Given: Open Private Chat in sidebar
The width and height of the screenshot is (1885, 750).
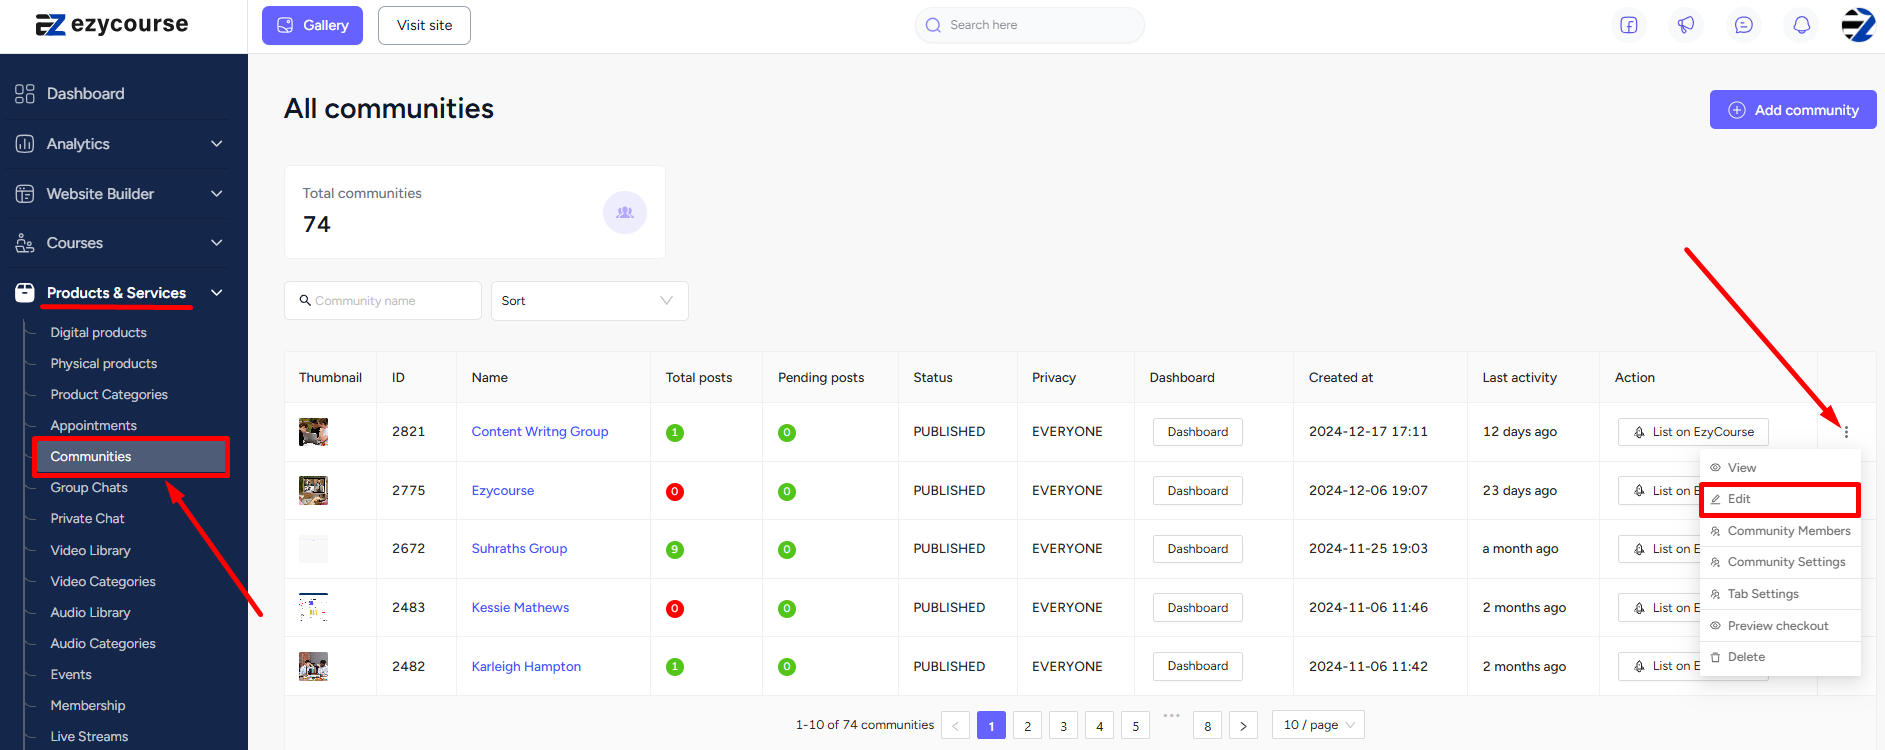Looking at the screenshot, I should (88, 519).
